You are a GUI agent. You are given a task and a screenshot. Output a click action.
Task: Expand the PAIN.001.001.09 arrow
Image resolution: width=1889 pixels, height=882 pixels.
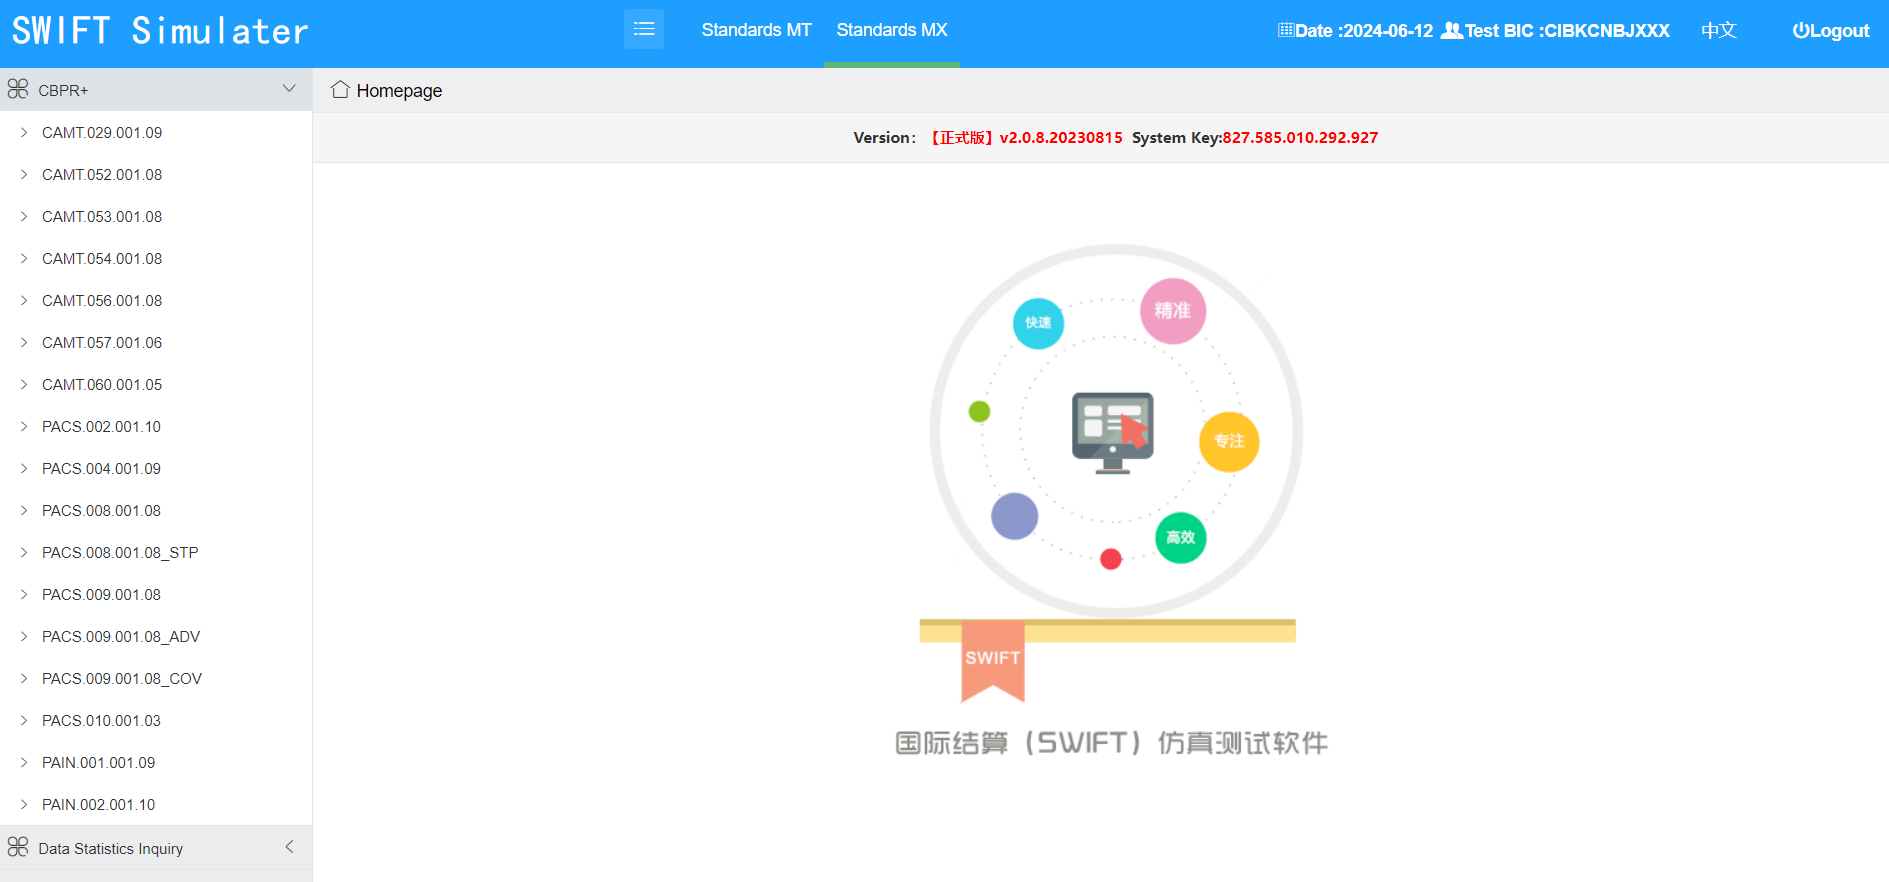coord(24,762)
